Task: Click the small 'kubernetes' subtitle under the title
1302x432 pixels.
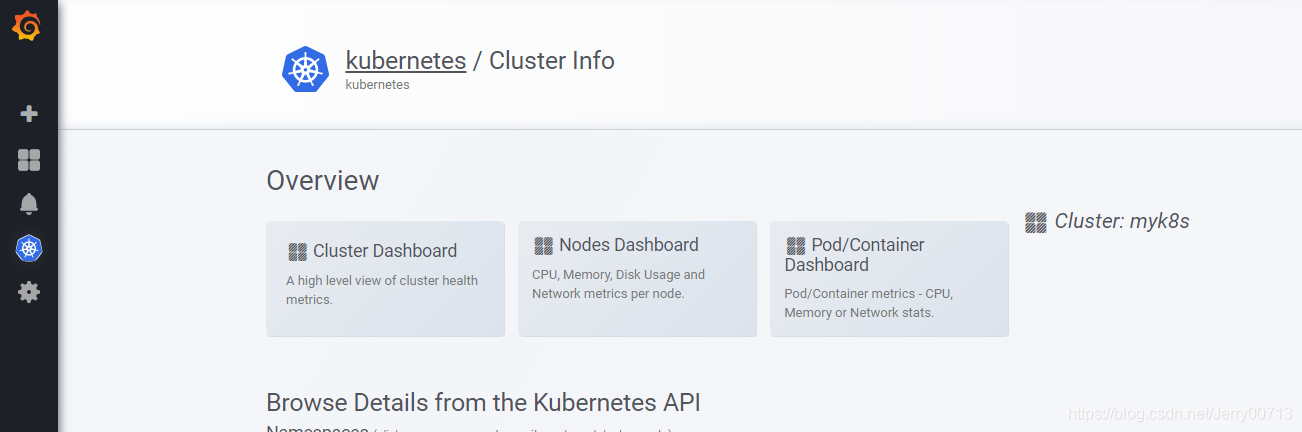Action: [x=377, y=85]
